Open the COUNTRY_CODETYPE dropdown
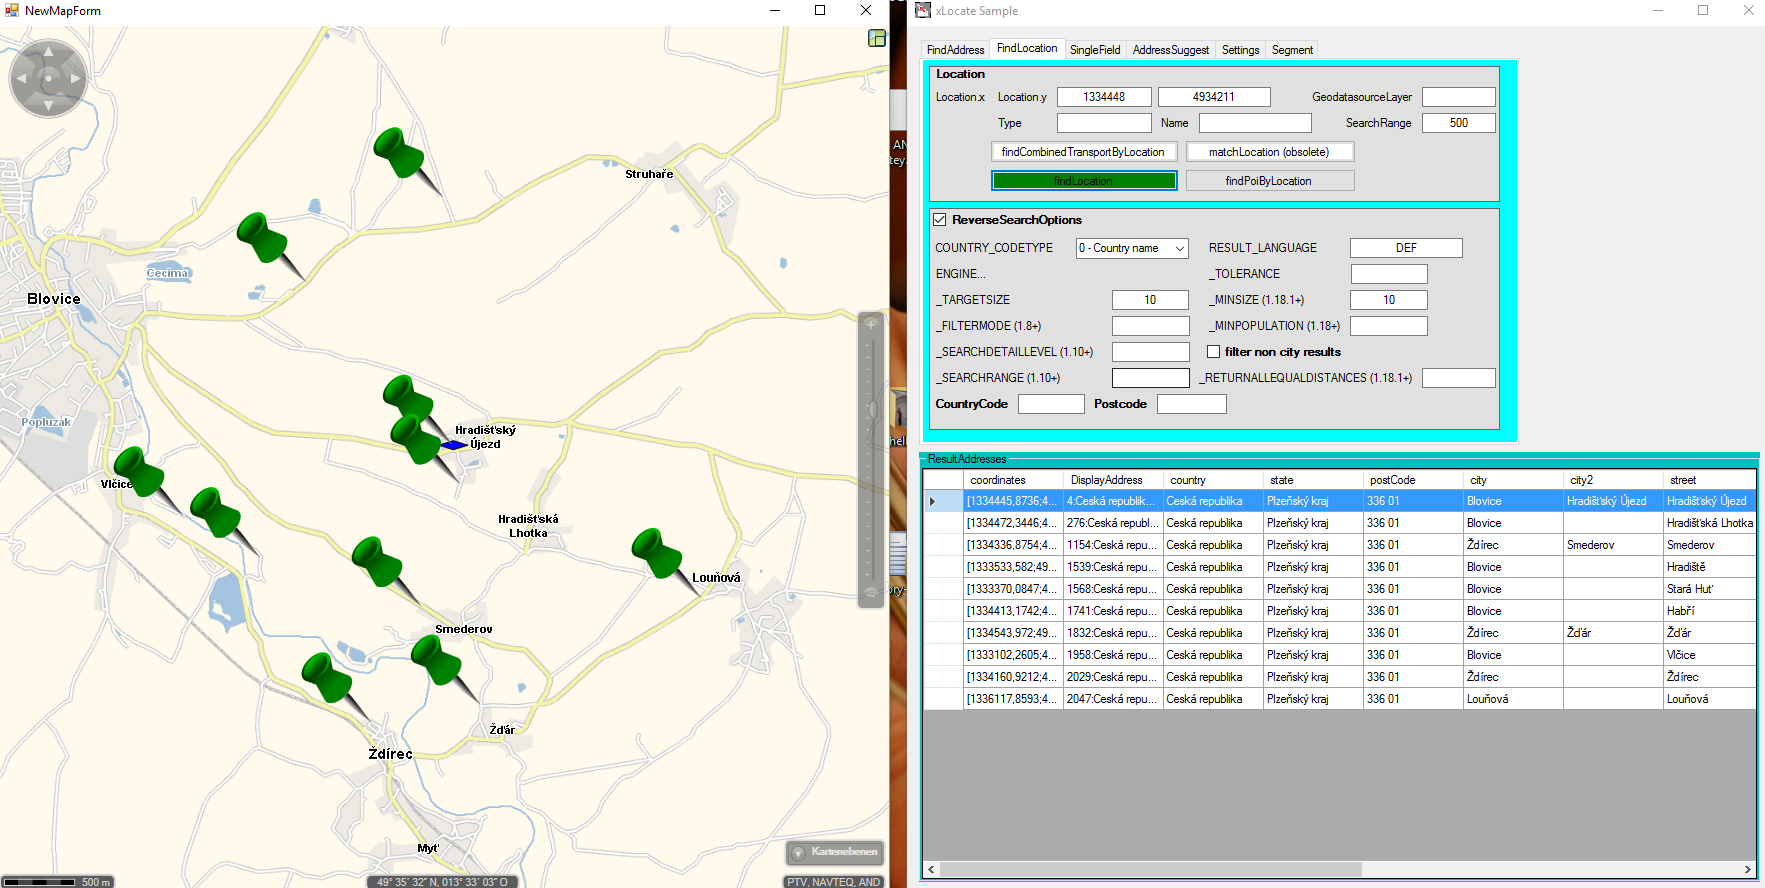The height and width of the screenshot is (888, 1765). [1180, 248]
